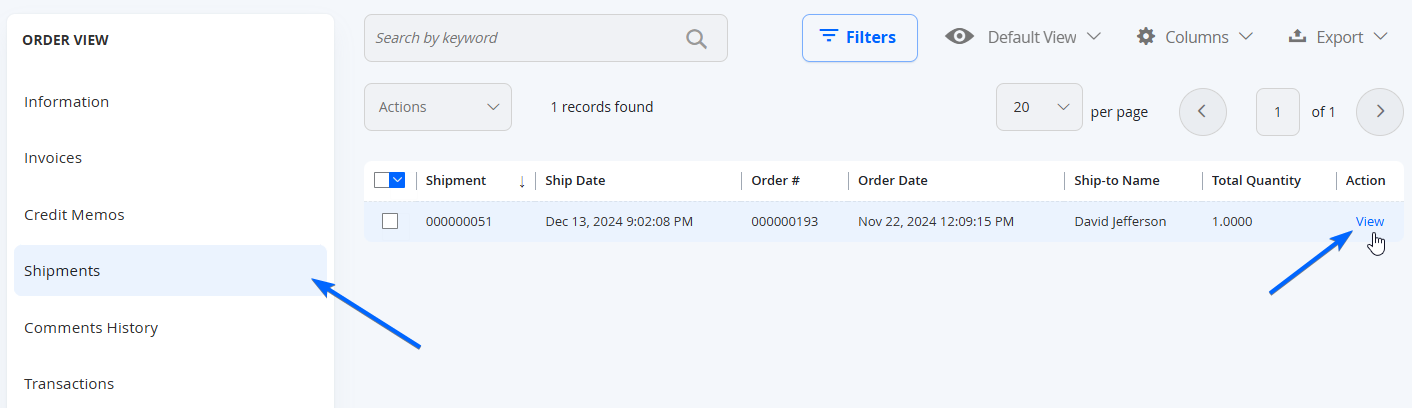Click the current page number field
The image size is (1412, 408).
1277,111
